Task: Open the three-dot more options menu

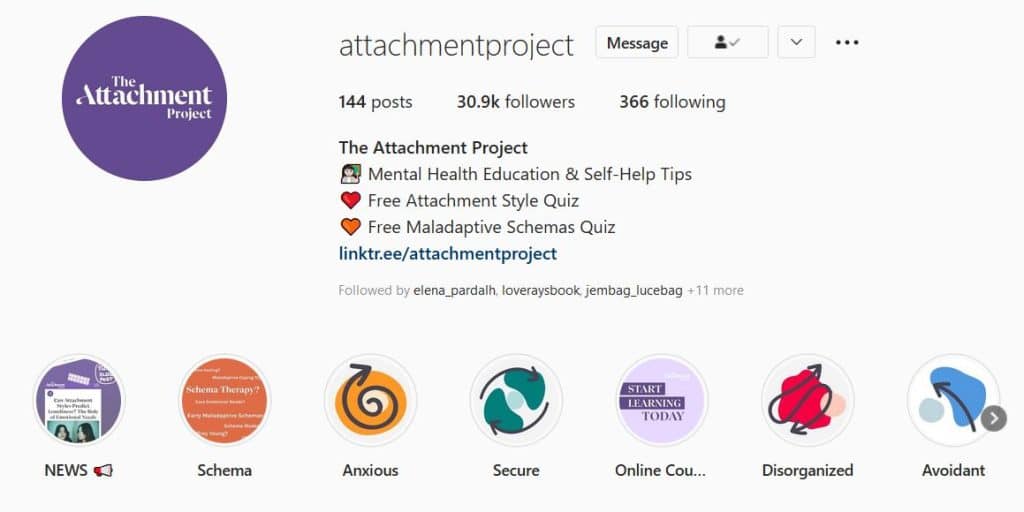Action: point(847,42)
